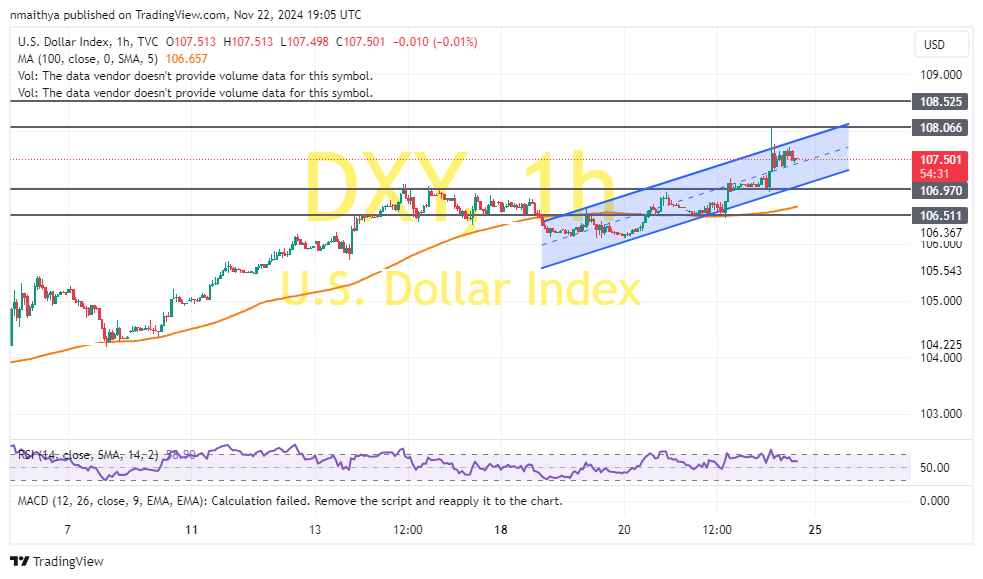Click the MA value 106.657
Viewport: 983px width, 579px height.
(186, 59)
